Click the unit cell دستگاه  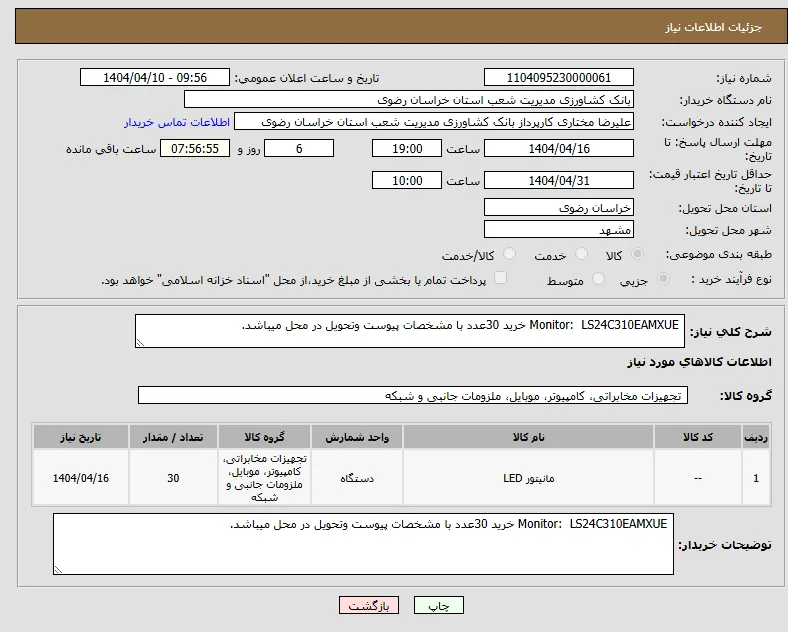[x=357, y=478]
